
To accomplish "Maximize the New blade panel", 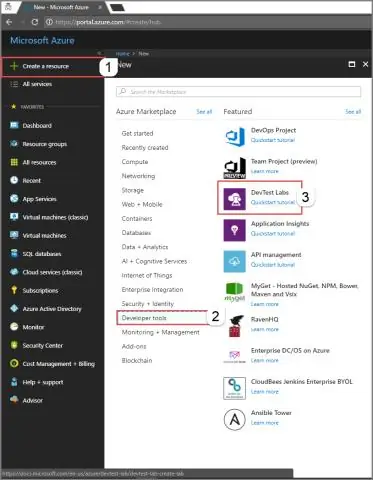I will (x=352, y=64).
